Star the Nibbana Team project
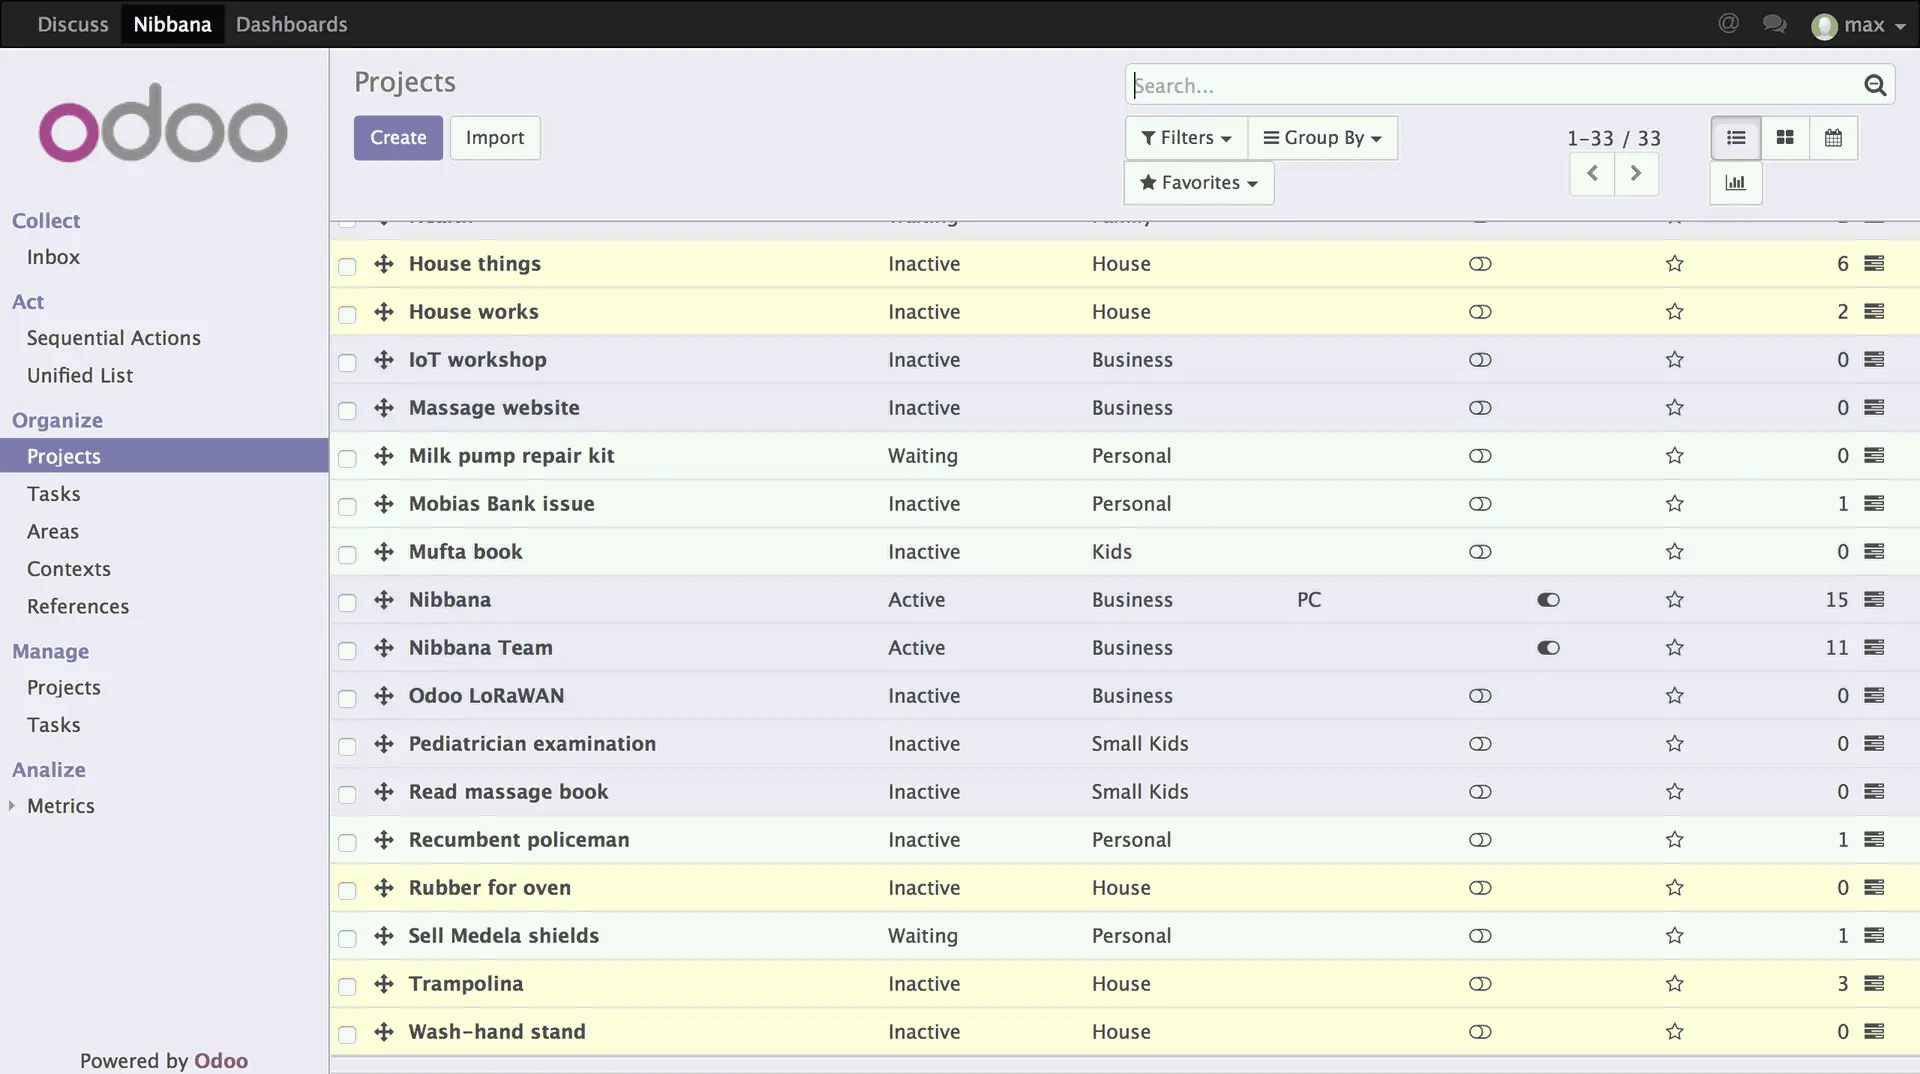 pyautogui.click(x=1674, y=648)
